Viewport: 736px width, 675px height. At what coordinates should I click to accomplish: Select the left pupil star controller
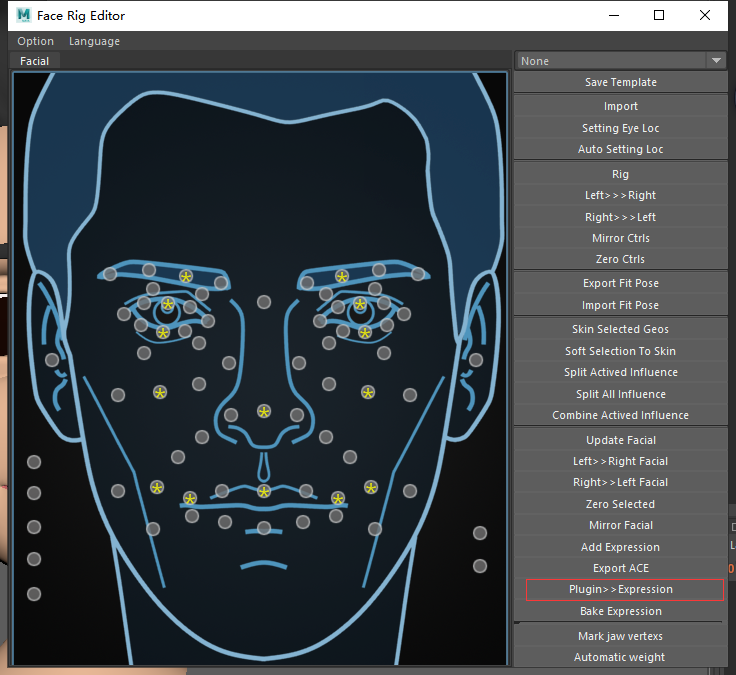point(168,304)
